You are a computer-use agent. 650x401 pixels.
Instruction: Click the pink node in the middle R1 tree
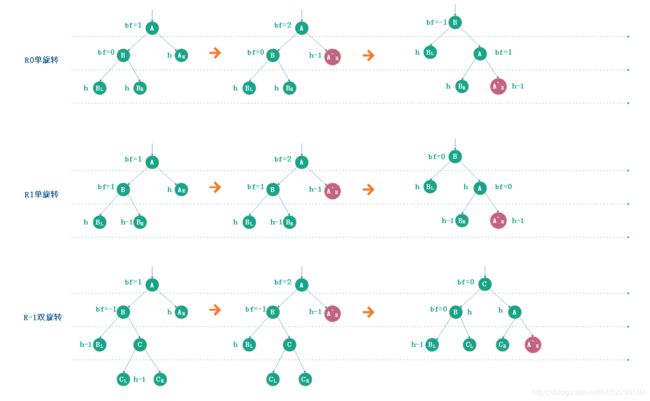[x=332, y=191]
